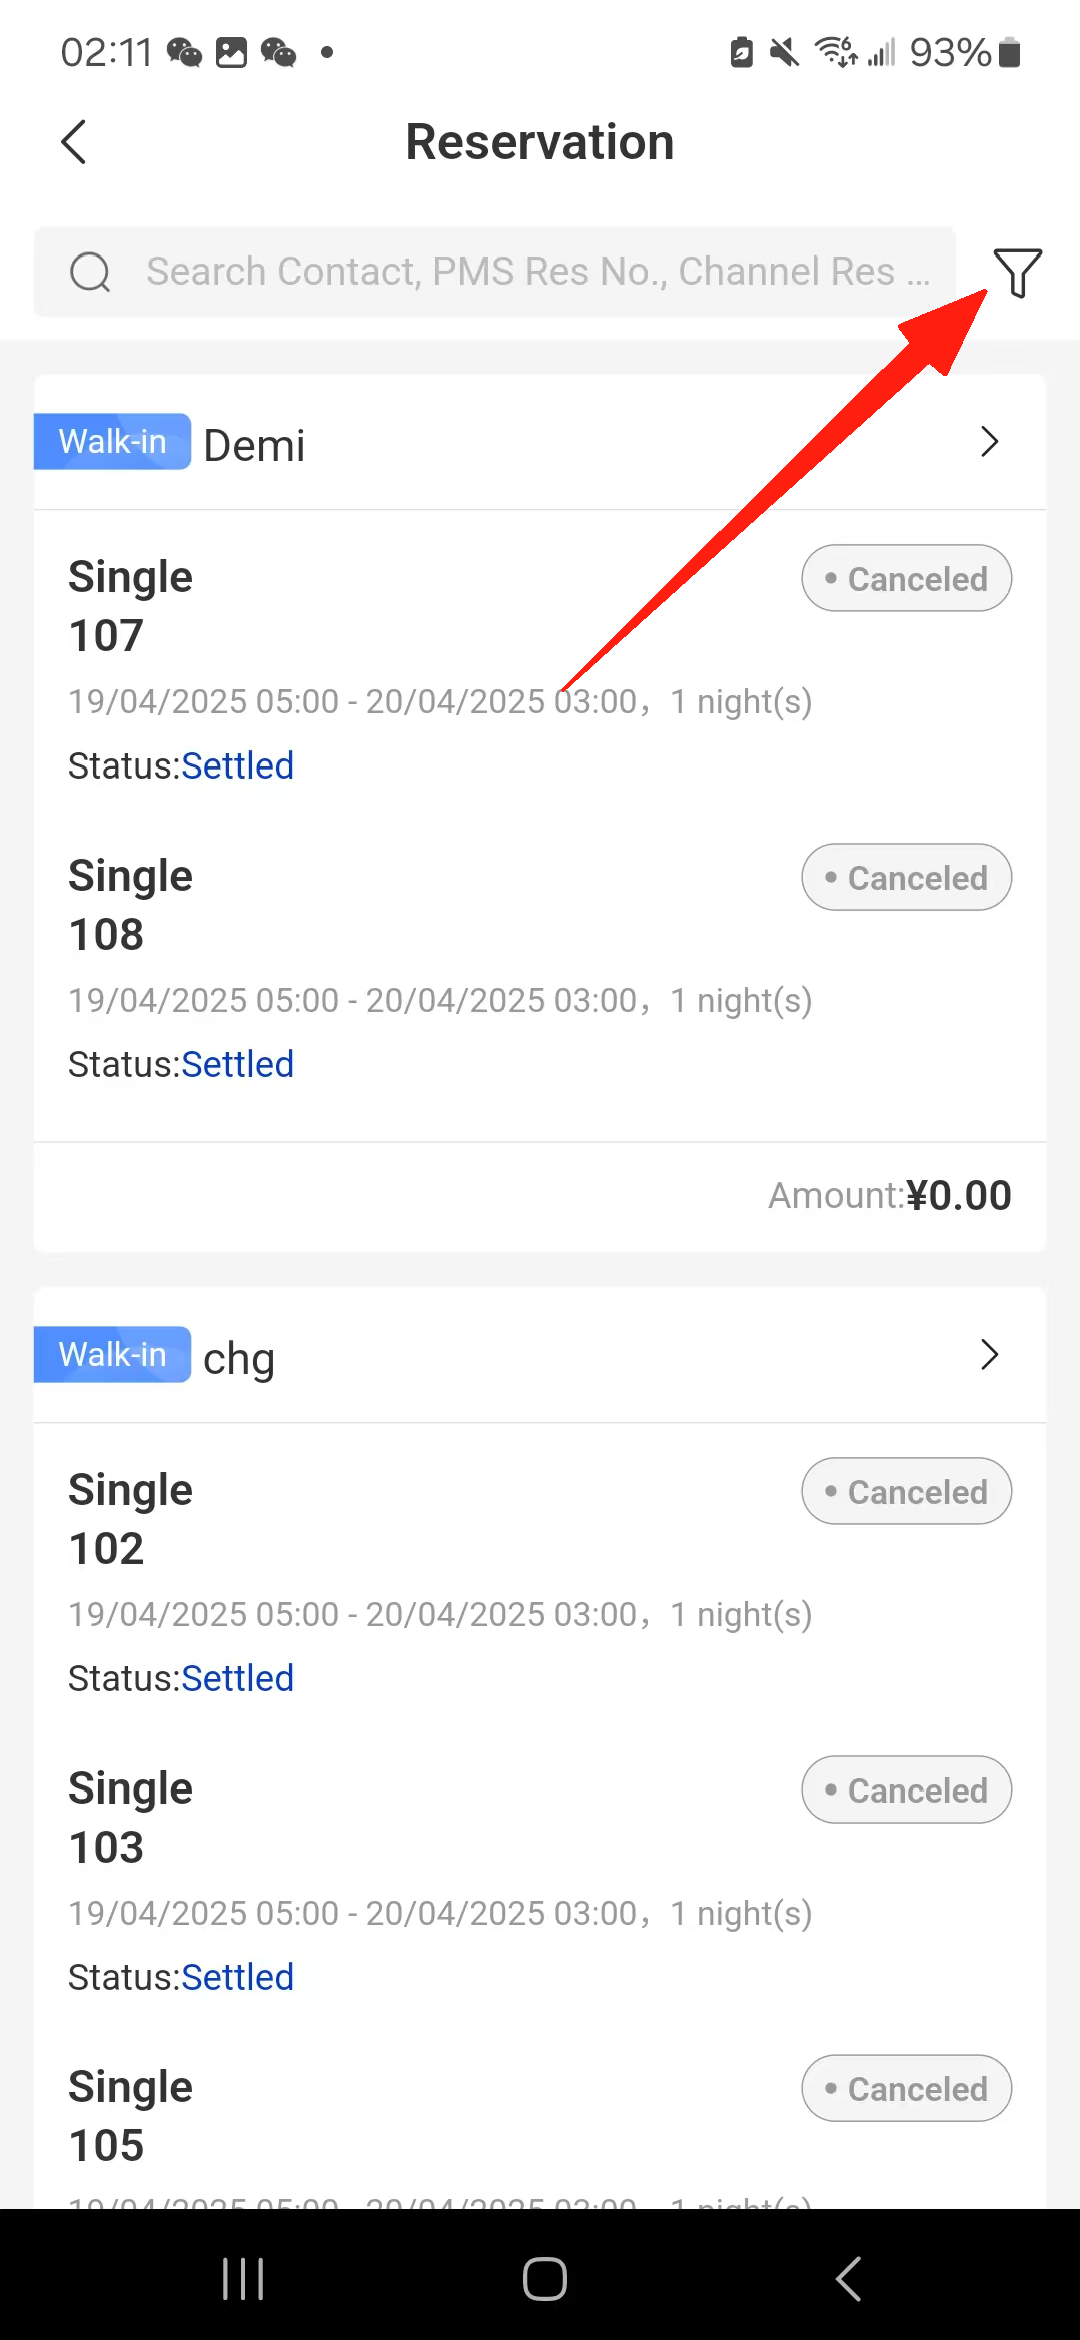Select the Single 103 room entry

tap(131, 1818)
